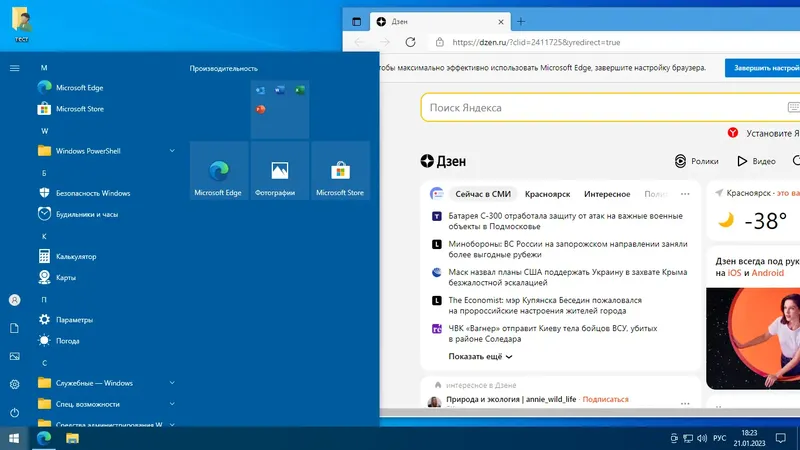
Task: Click the Edge back arrow
Action: [x=359, y=42]
